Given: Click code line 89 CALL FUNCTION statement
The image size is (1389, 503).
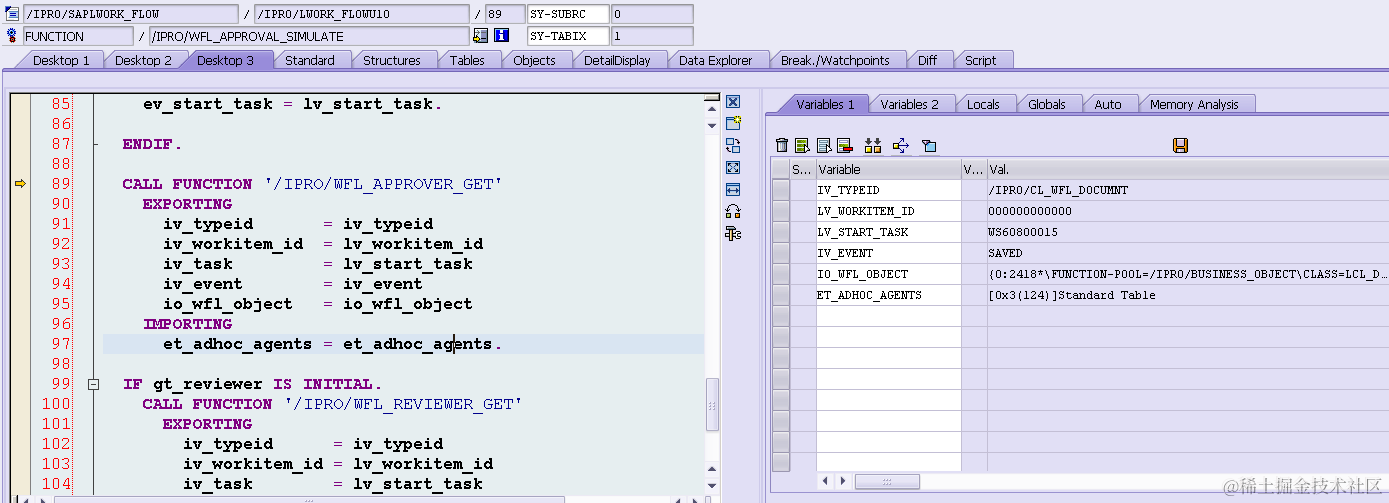Looking at the screenshot, I should [x=312, y=184].
